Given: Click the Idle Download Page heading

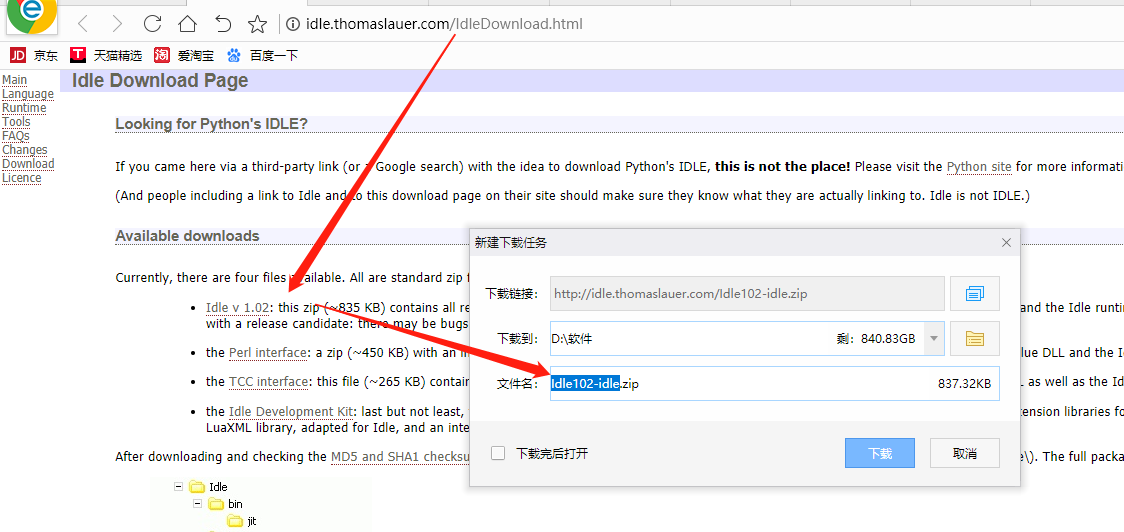Looking at the screenshot, I should pos(160,80).
